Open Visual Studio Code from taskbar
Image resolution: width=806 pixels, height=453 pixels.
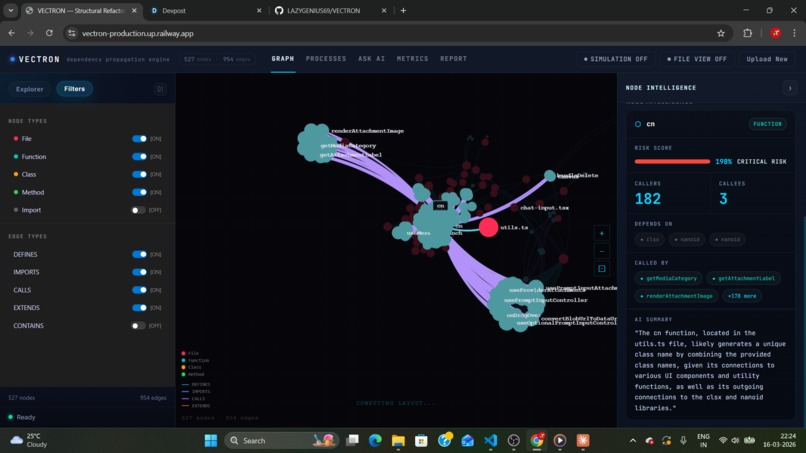[491, 441]
